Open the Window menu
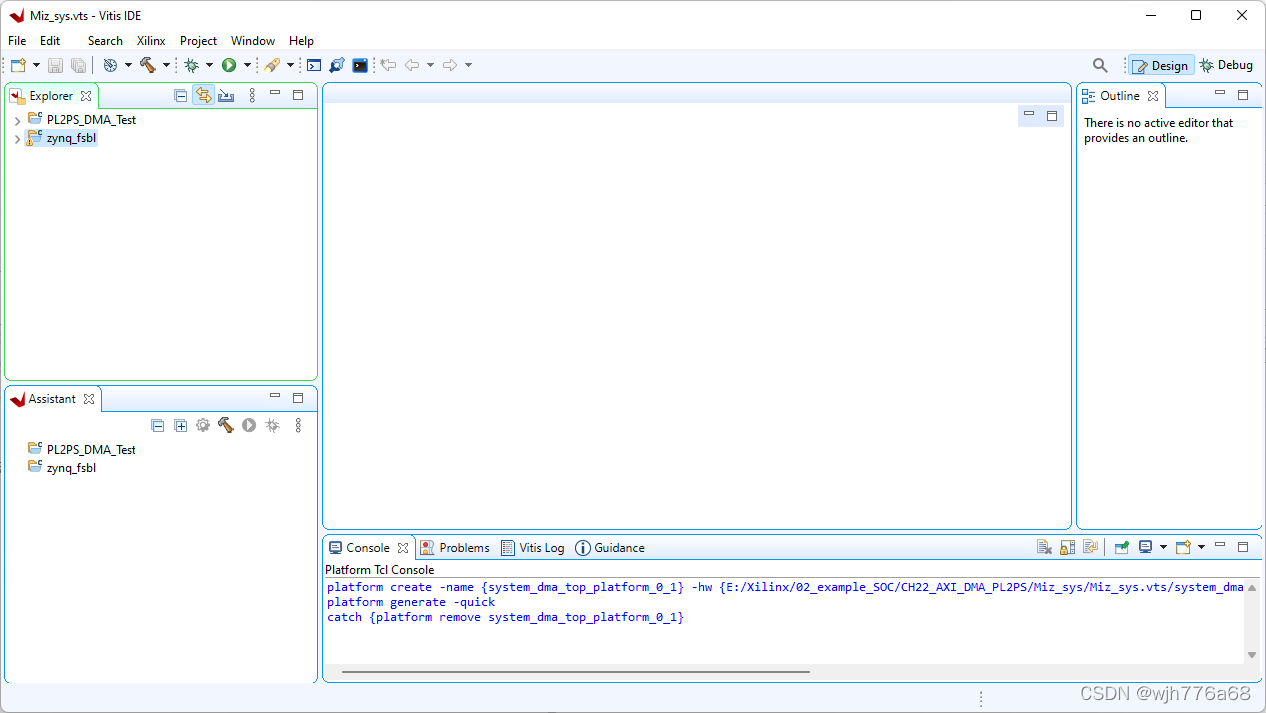The image size is (1266, 713). tap(253, 41)
